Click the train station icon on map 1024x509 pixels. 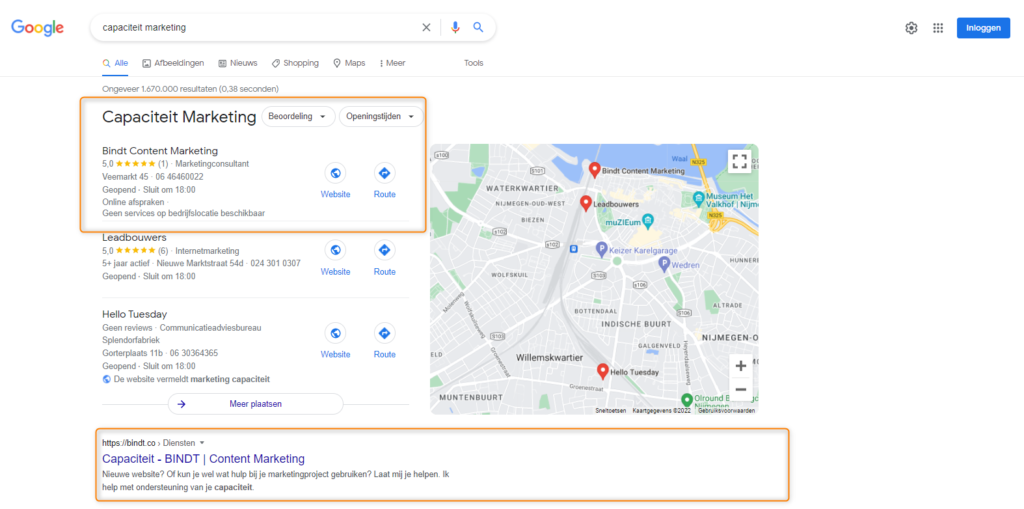[x=573, y=248]
